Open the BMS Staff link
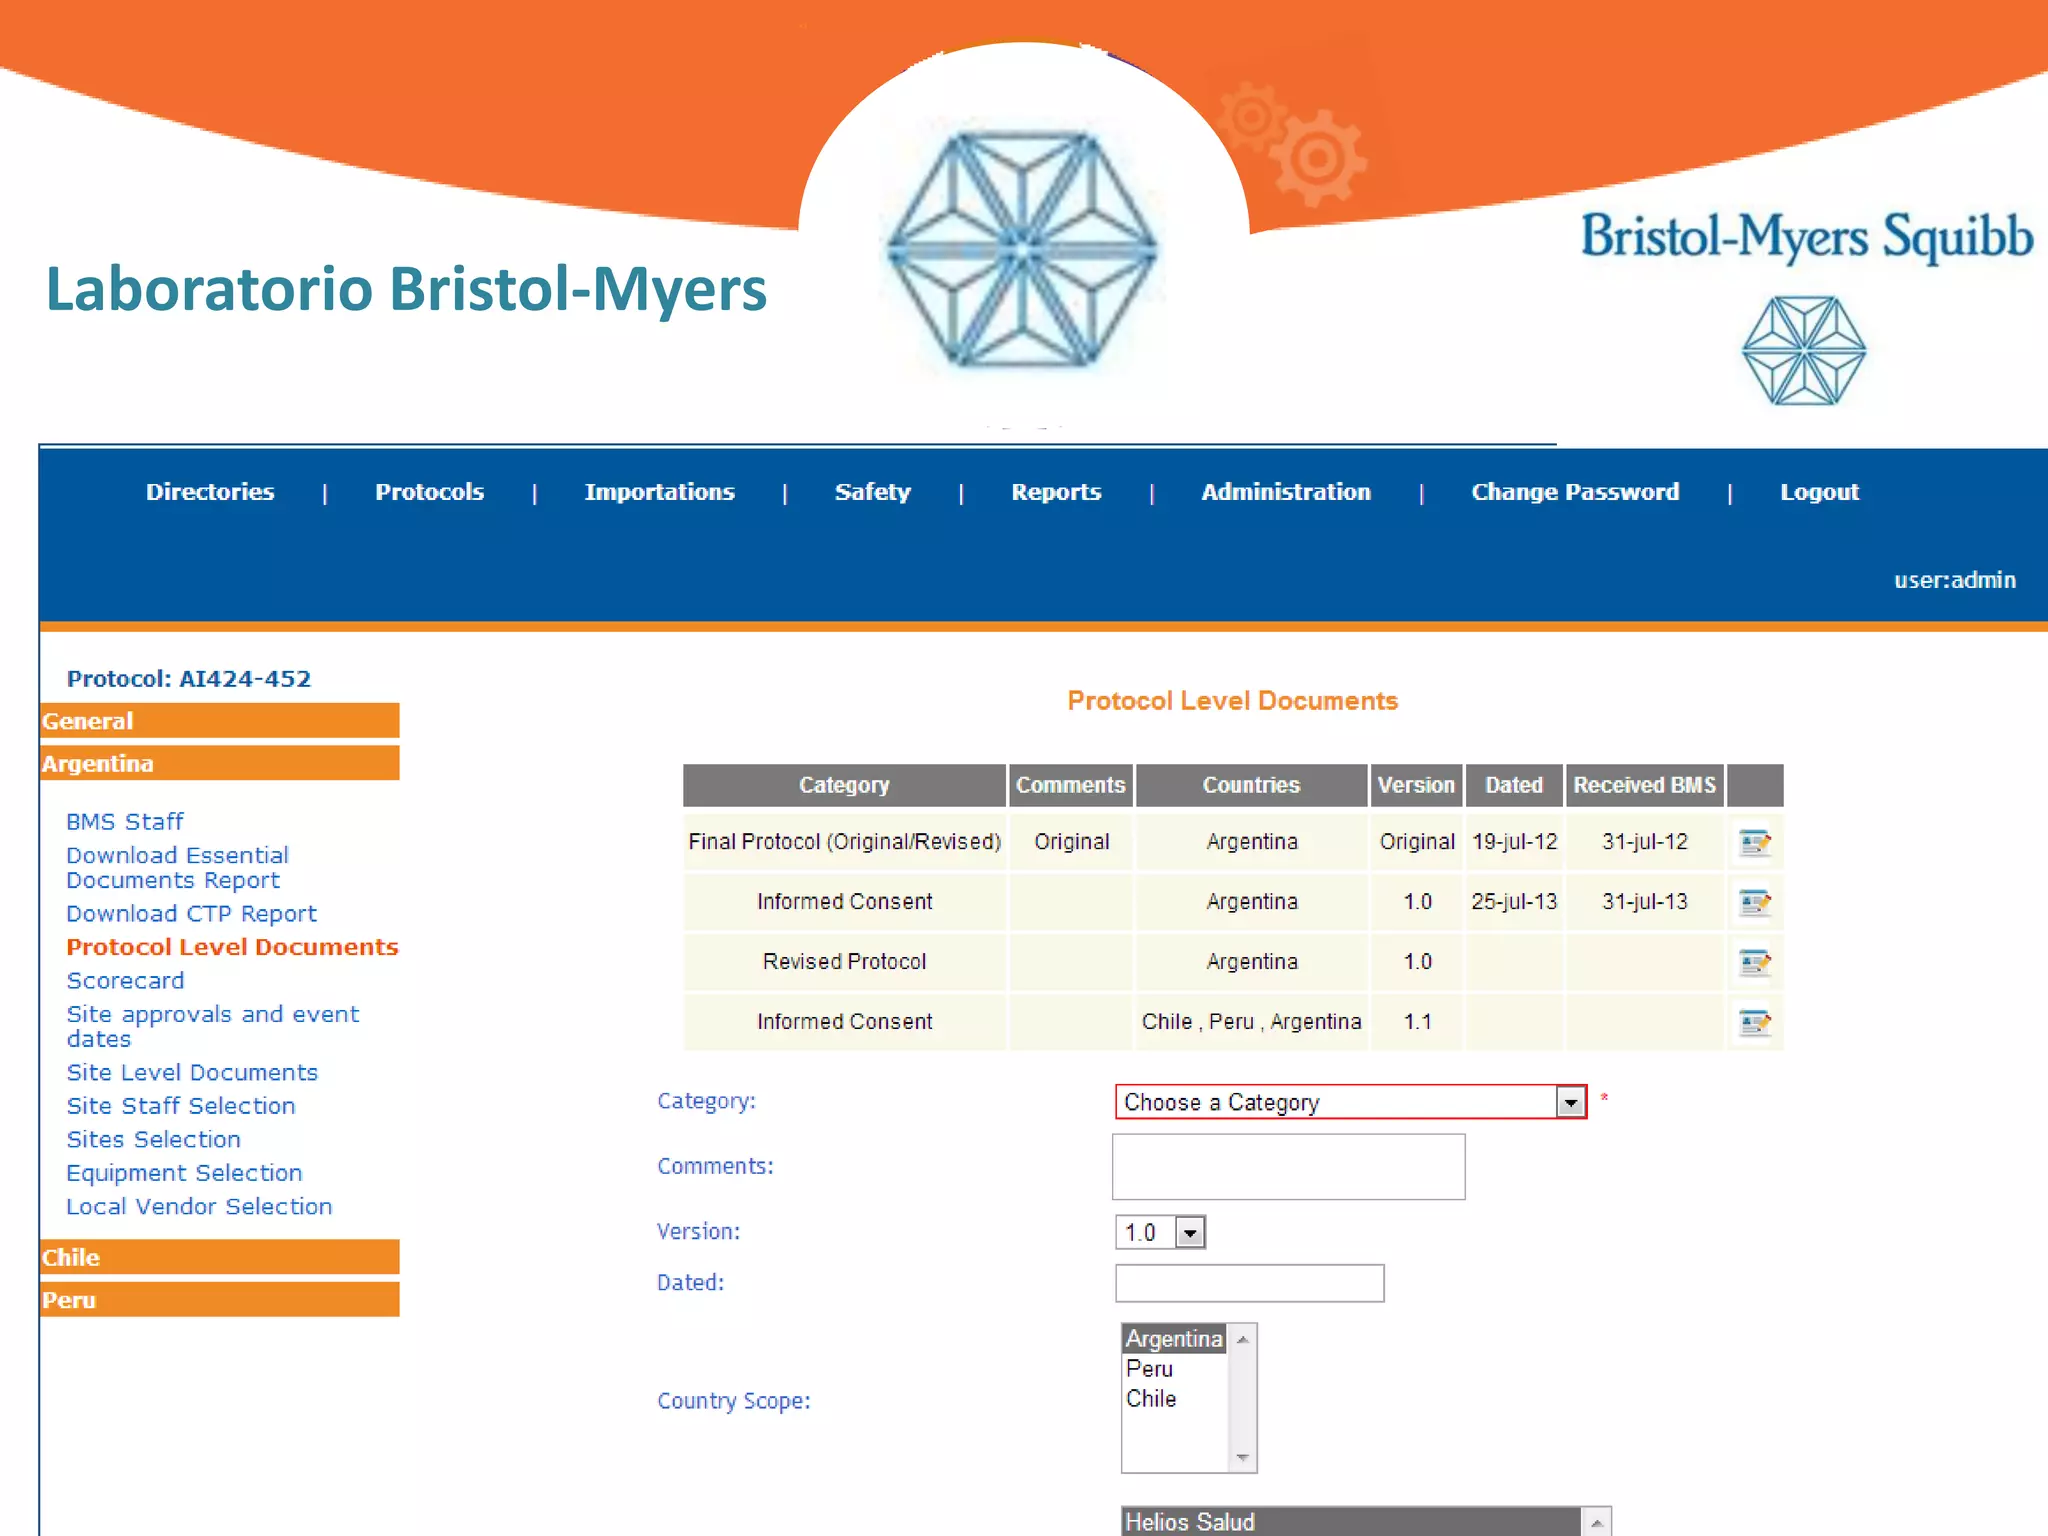 coord(125,822)
